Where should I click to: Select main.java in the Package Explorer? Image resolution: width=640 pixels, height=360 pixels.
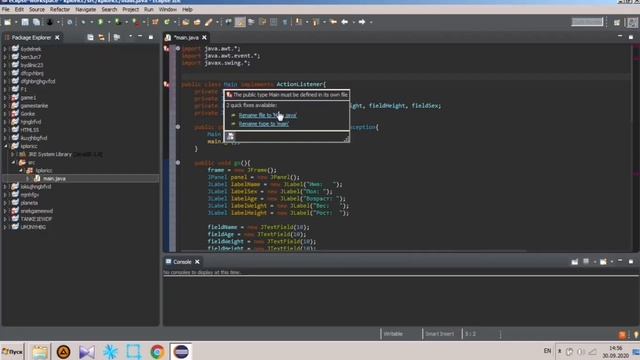54,178
